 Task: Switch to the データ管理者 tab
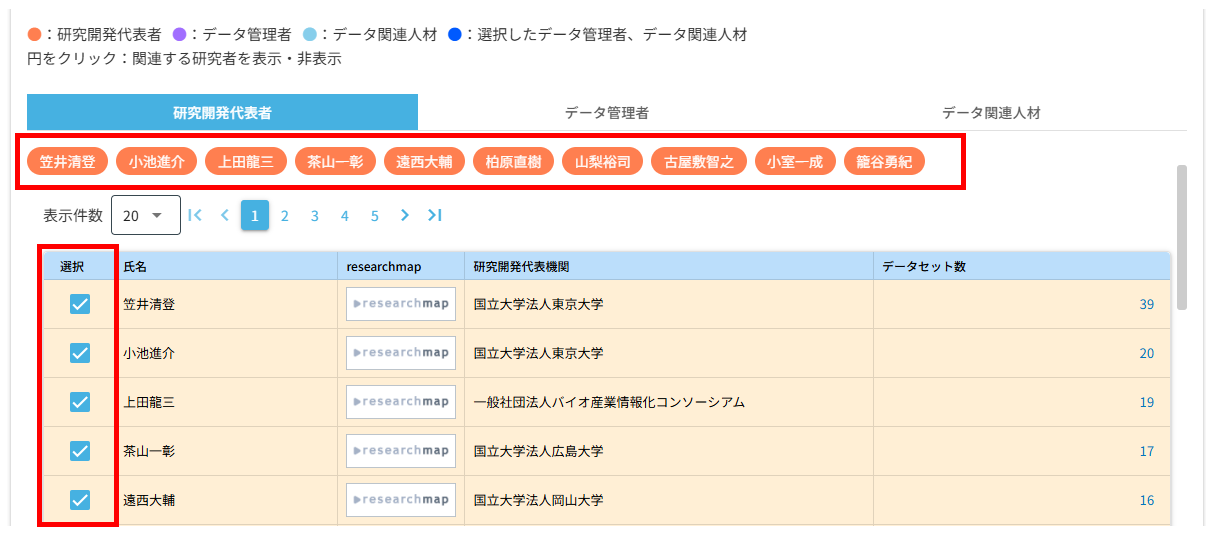(606, 113)
